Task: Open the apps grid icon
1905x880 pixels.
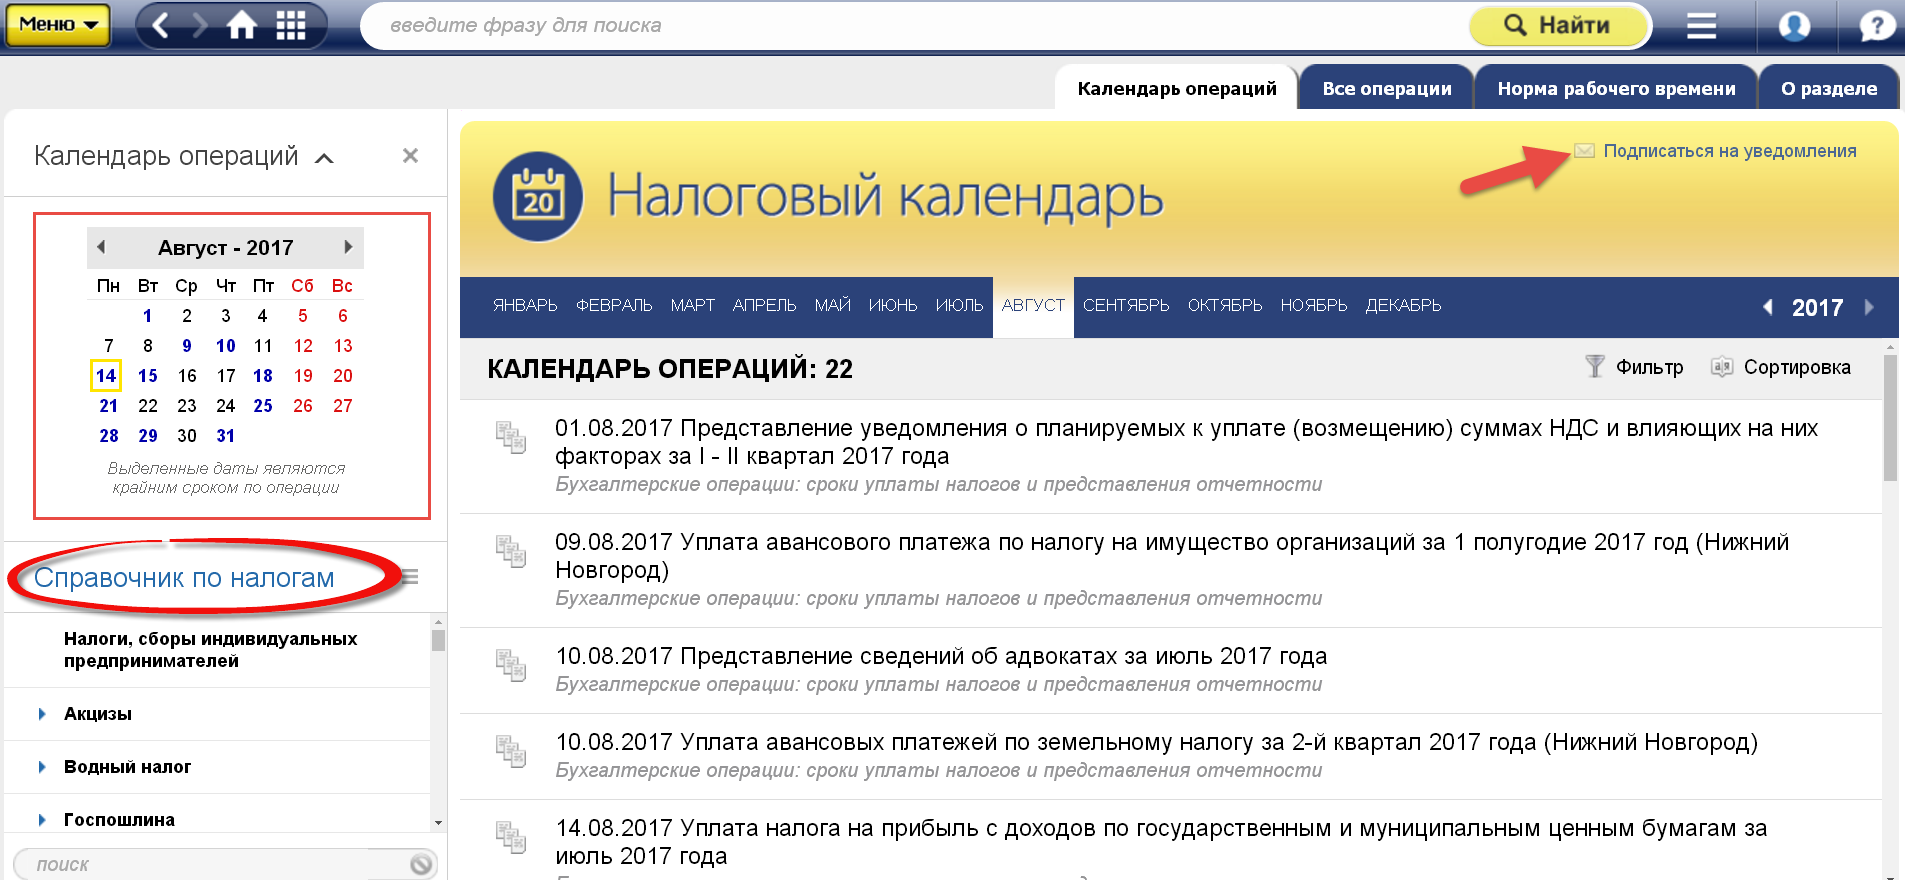Action: coord(290,25)
